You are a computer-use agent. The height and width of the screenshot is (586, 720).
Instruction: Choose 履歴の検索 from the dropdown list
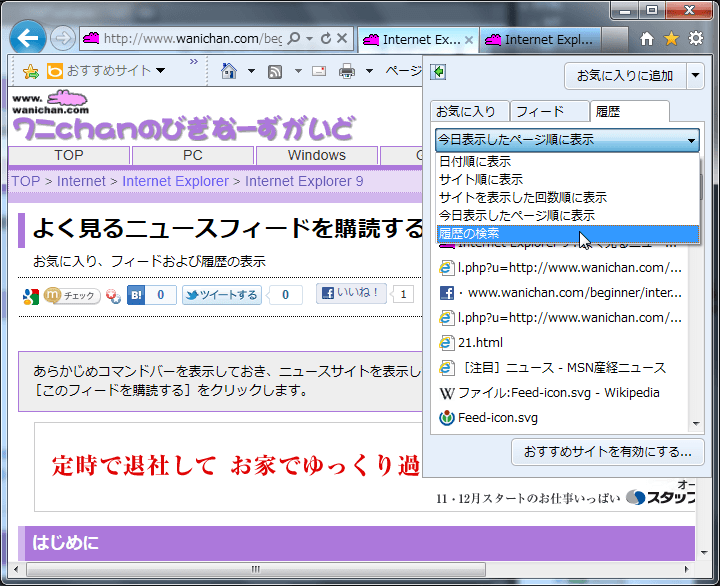coord(567,234)
